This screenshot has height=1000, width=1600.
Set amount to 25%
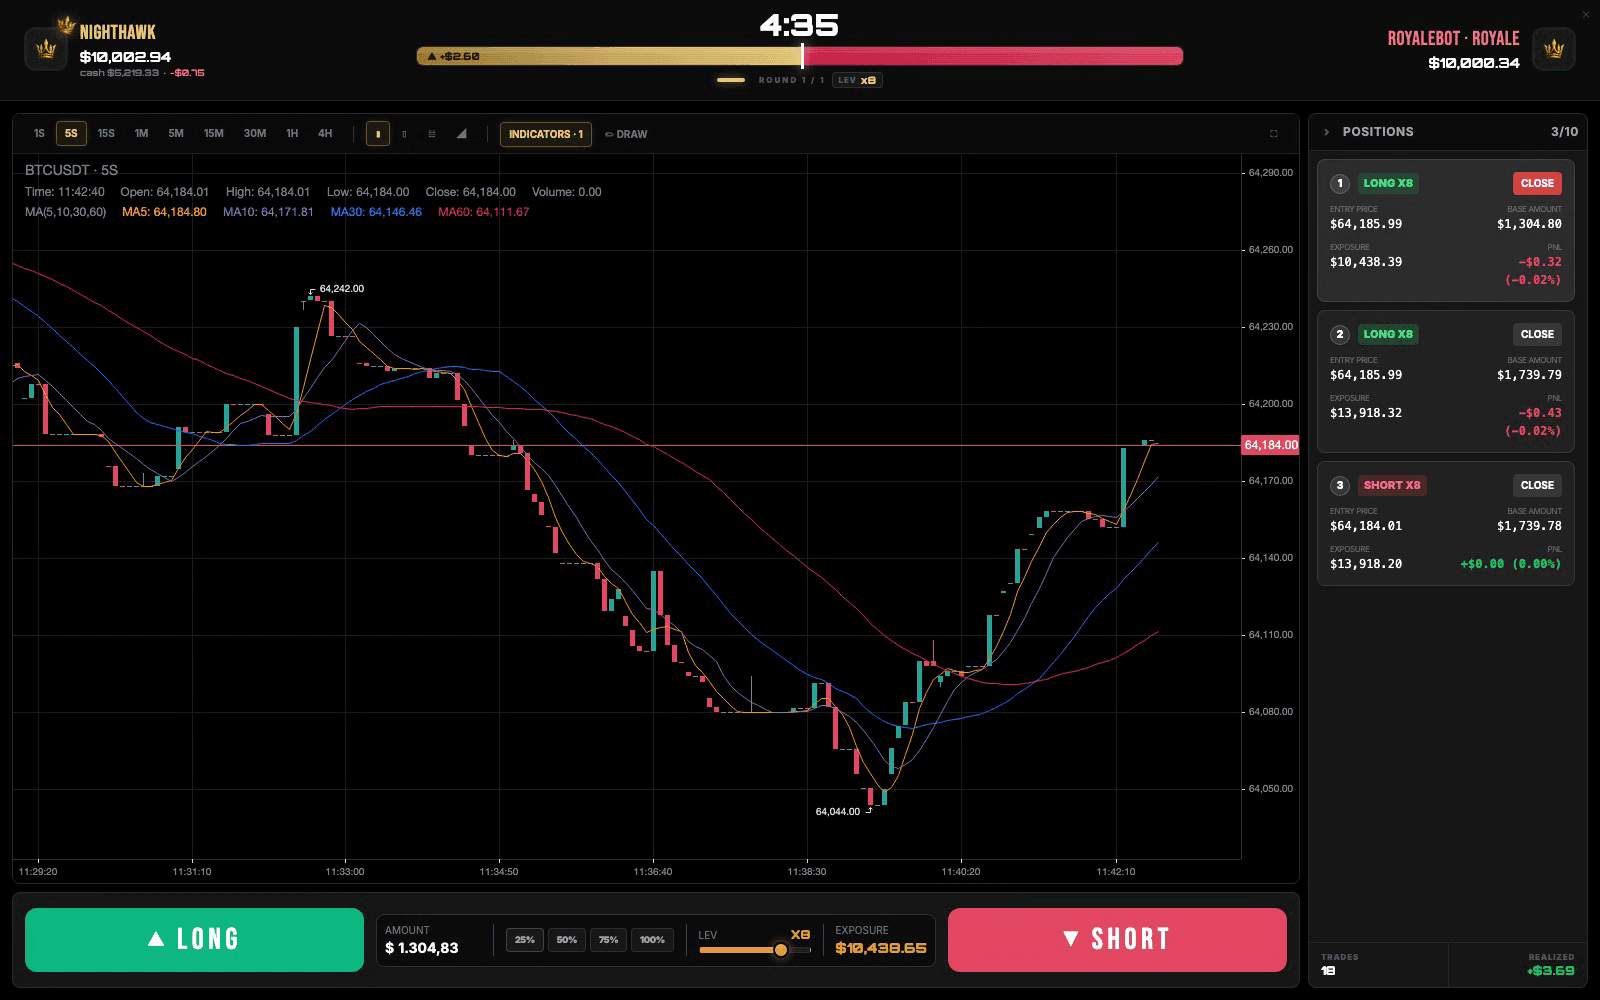pyautogui.click(x=525, y=940)
